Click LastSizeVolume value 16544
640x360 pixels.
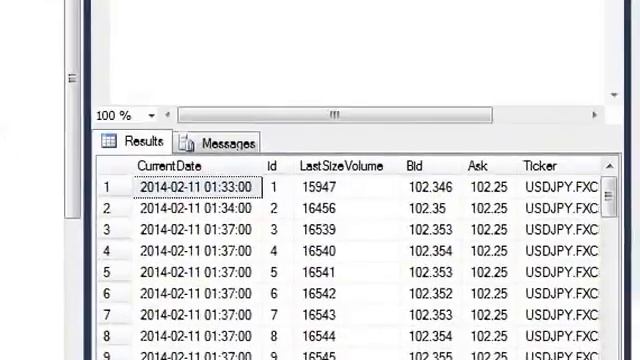(x=319, y=336)
